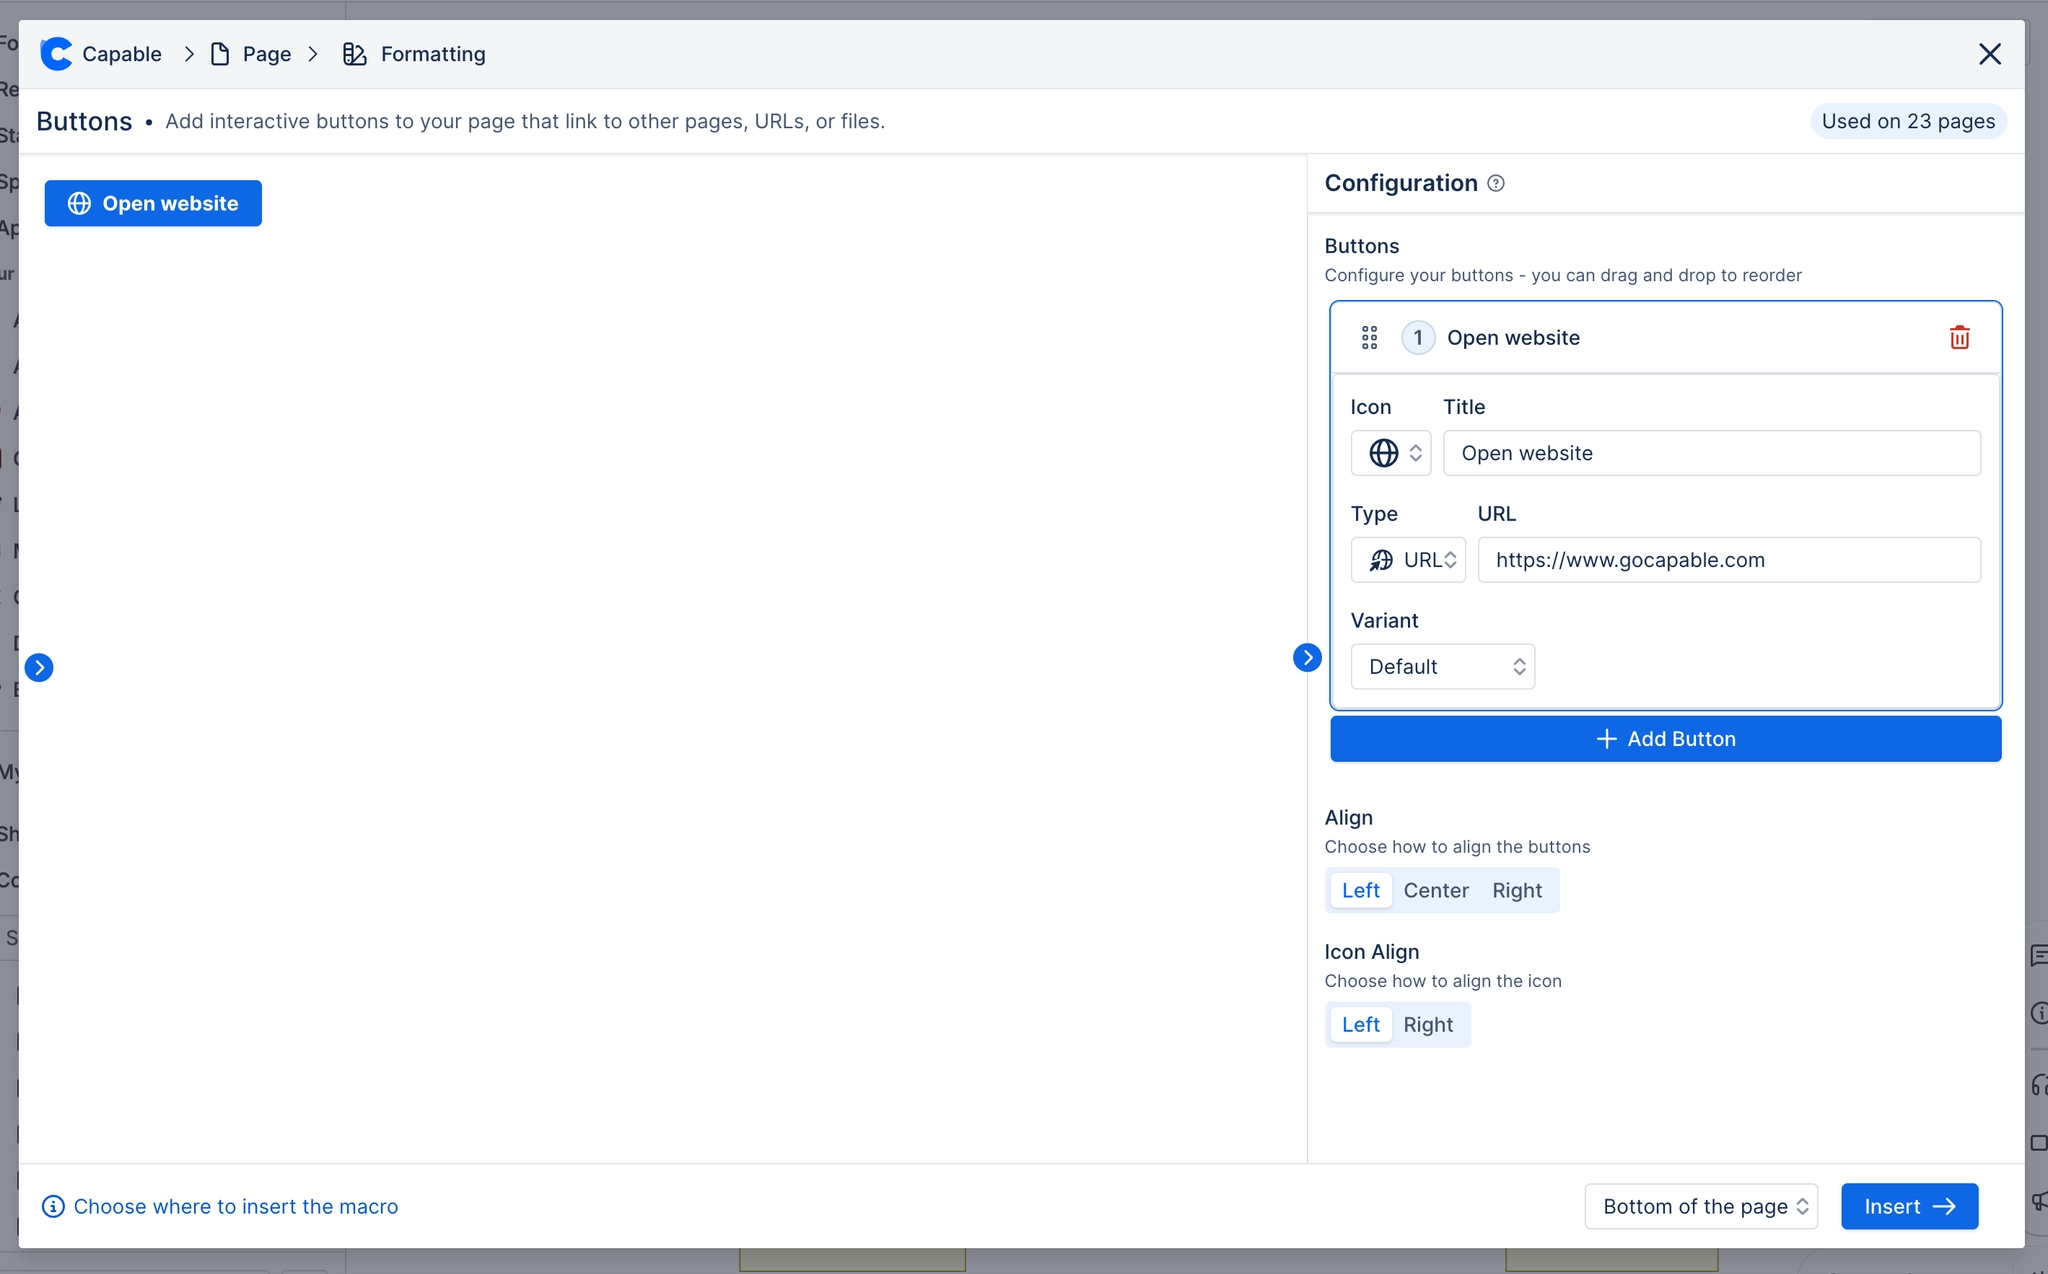
Task: Delete the Open website button via trash icon
Action: pos(1958,337)
